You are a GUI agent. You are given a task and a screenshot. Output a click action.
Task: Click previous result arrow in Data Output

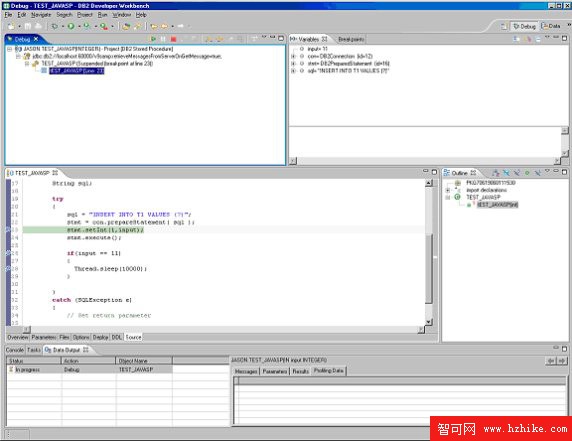(551, 361)
